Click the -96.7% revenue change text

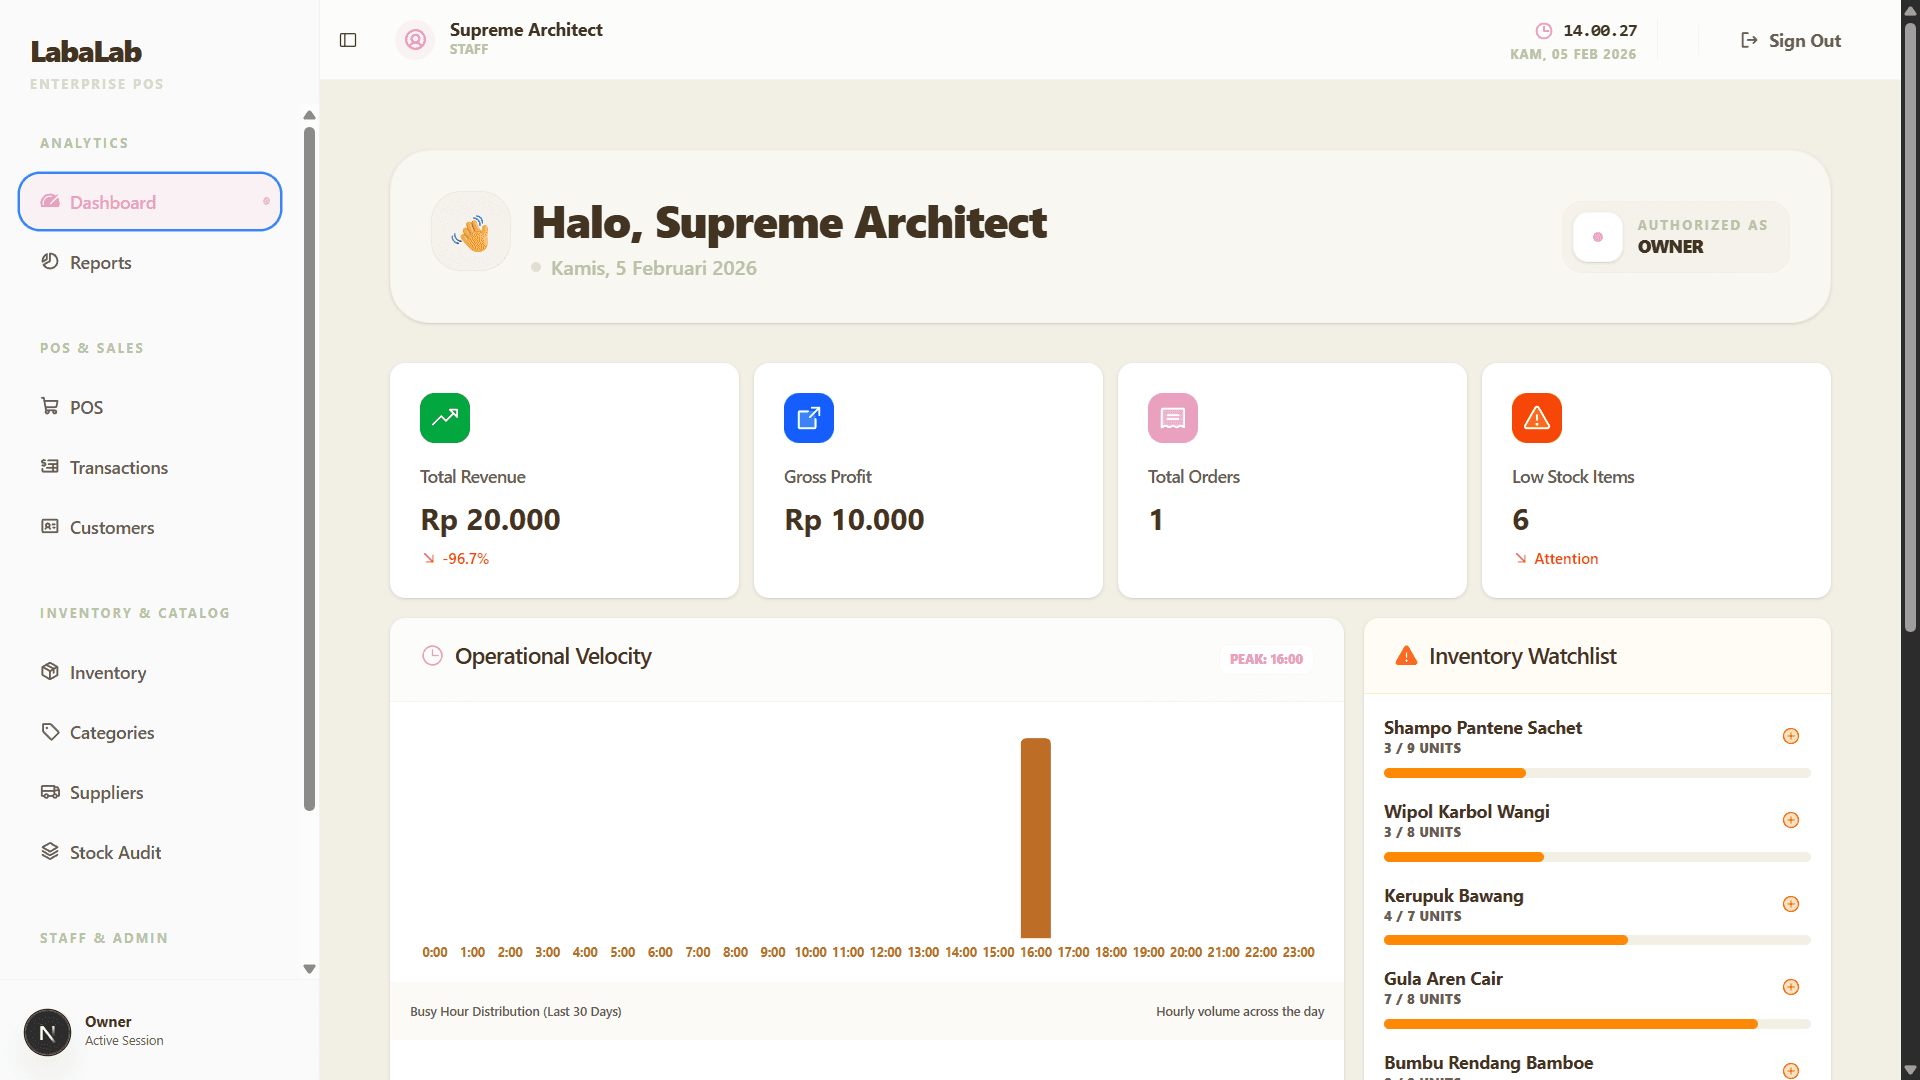pyautogui.click(x=466, y=558)
